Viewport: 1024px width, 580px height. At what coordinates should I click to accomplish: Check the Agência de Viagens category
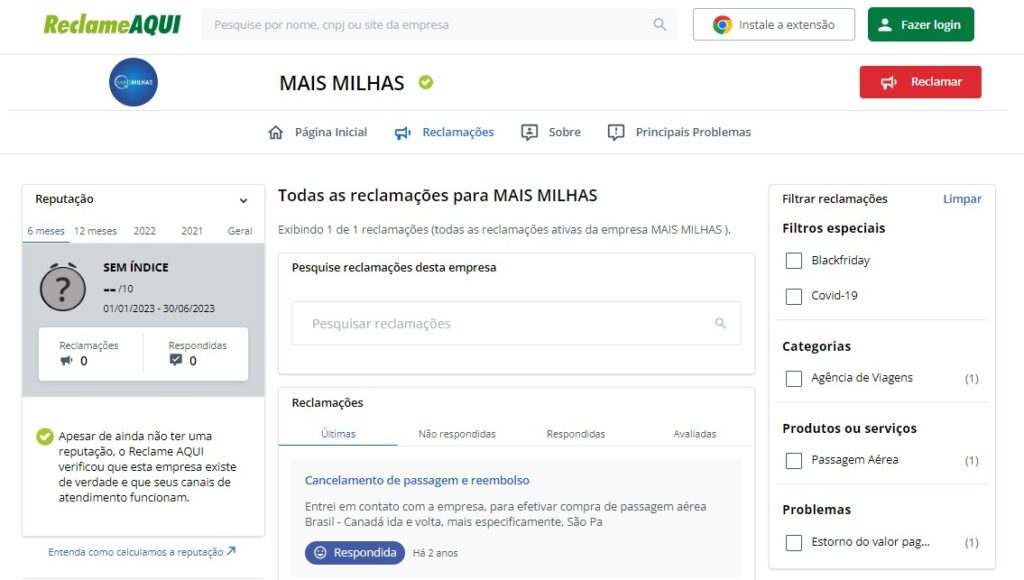(x=794, y=378)
